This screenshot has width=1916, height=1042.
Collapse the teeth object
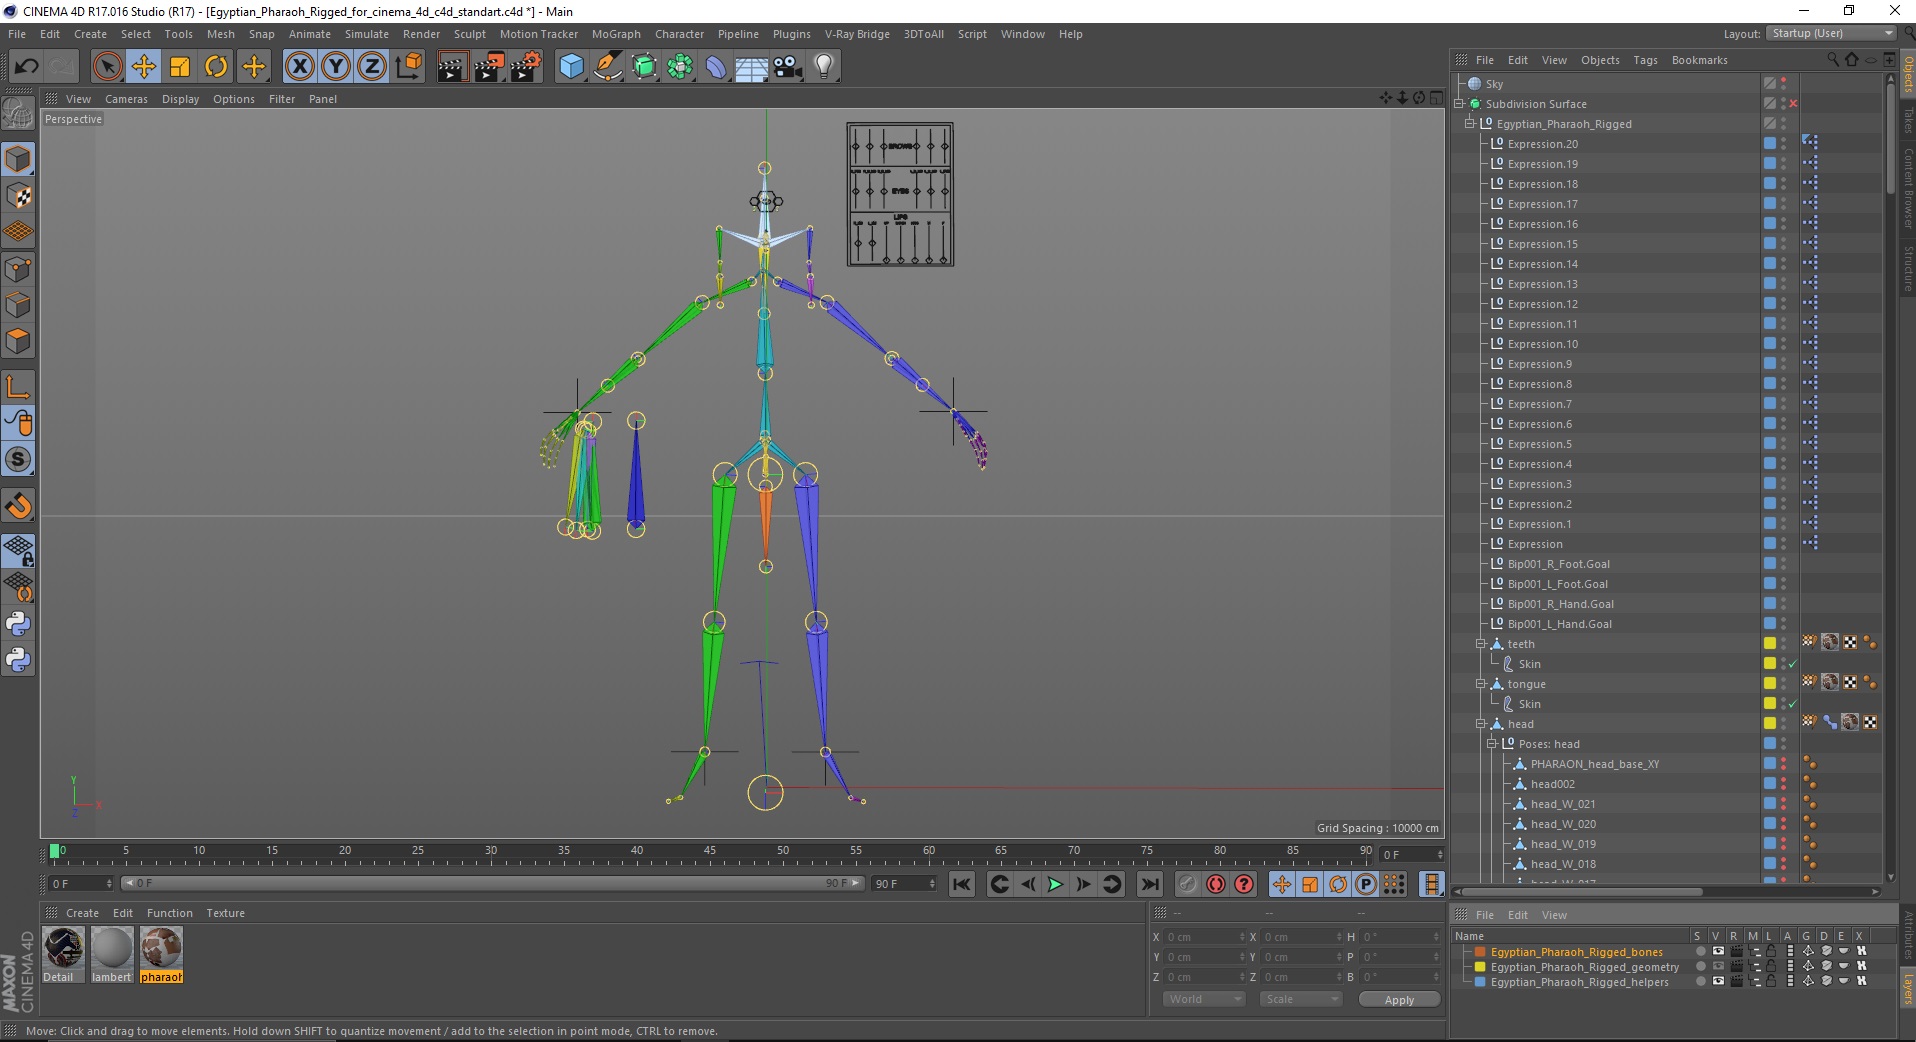1481,644
